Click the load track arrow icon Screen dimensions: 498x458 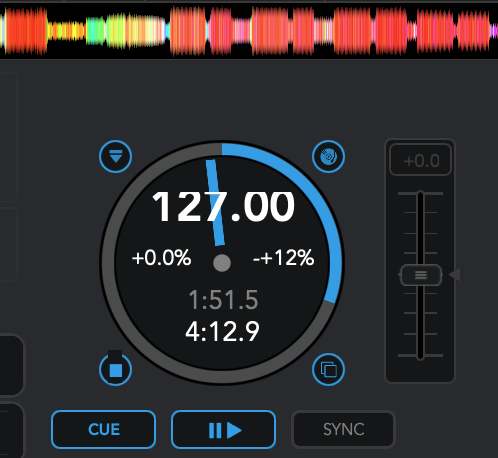coord(115,156)
